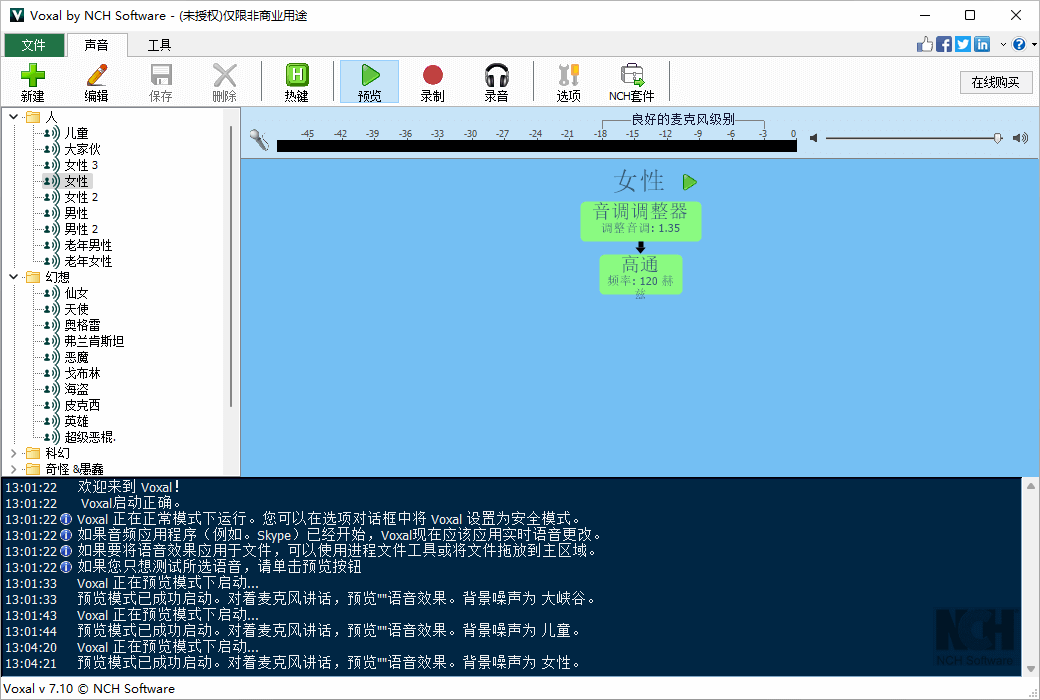This screenshot has width=1040, height=700.
Task: Select the 皮克西 voice
Action: coord(82,405)
